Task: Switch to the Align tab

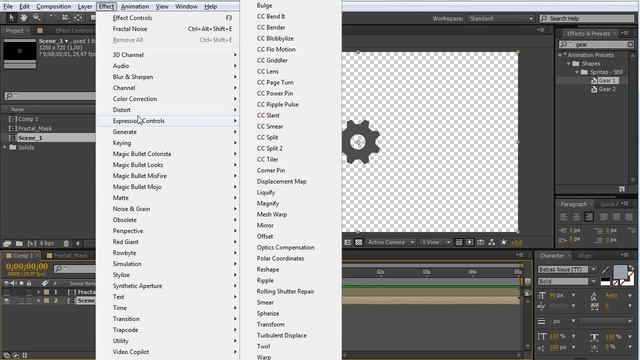Action: click(584, 256)
